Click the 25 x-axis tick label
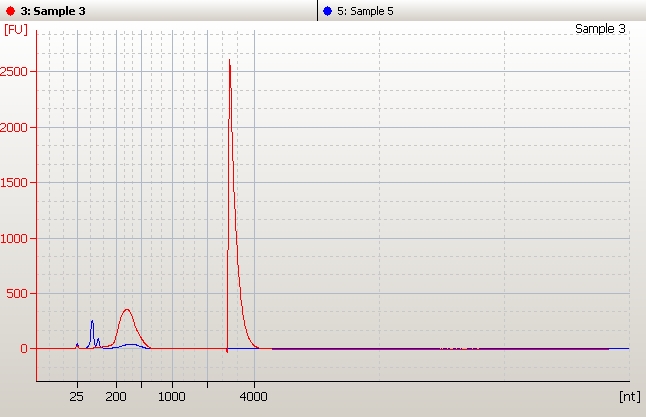 pyautogui.click(x=77, y=397)
